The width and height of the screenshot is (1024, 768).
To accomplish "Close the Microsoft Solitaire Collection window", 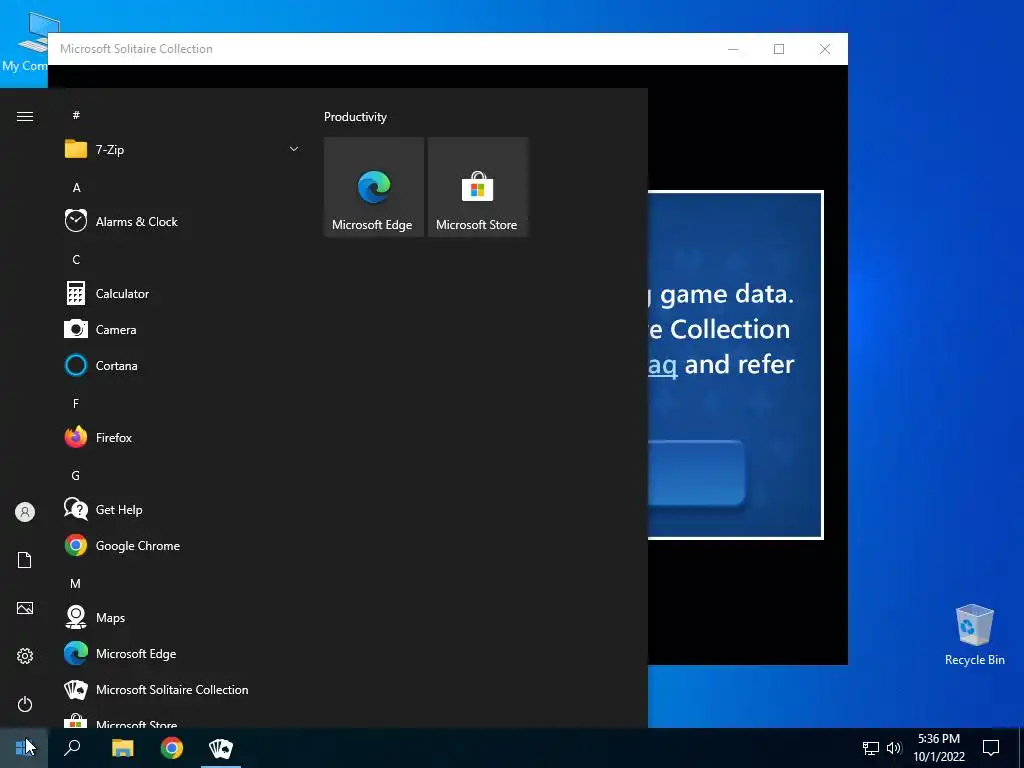I will pyautogui.click(x=825, y=49).
